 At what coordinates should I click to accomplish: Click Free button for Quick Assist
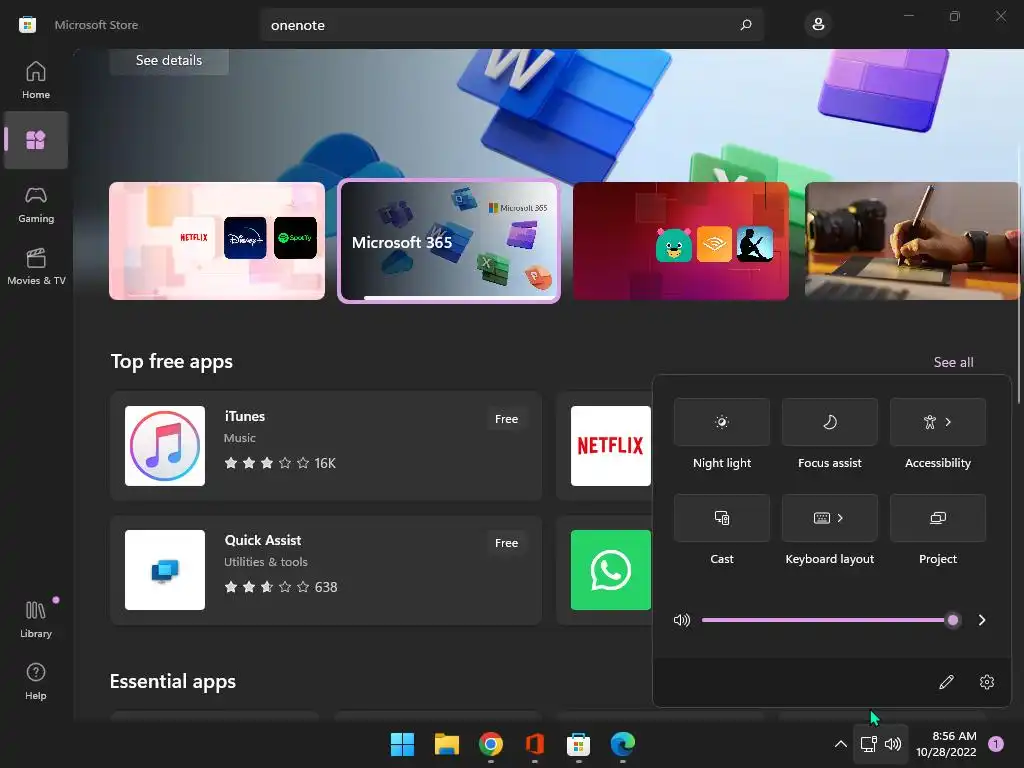click(506, 543)
